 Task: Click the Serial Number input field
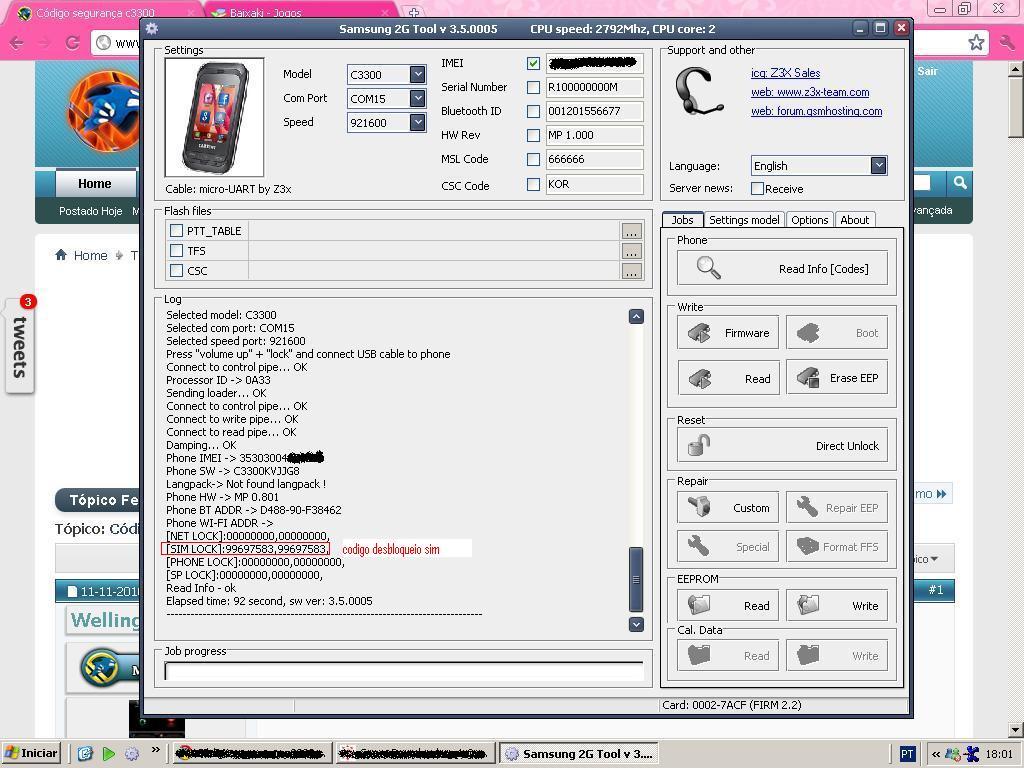(x=594, y=88)
